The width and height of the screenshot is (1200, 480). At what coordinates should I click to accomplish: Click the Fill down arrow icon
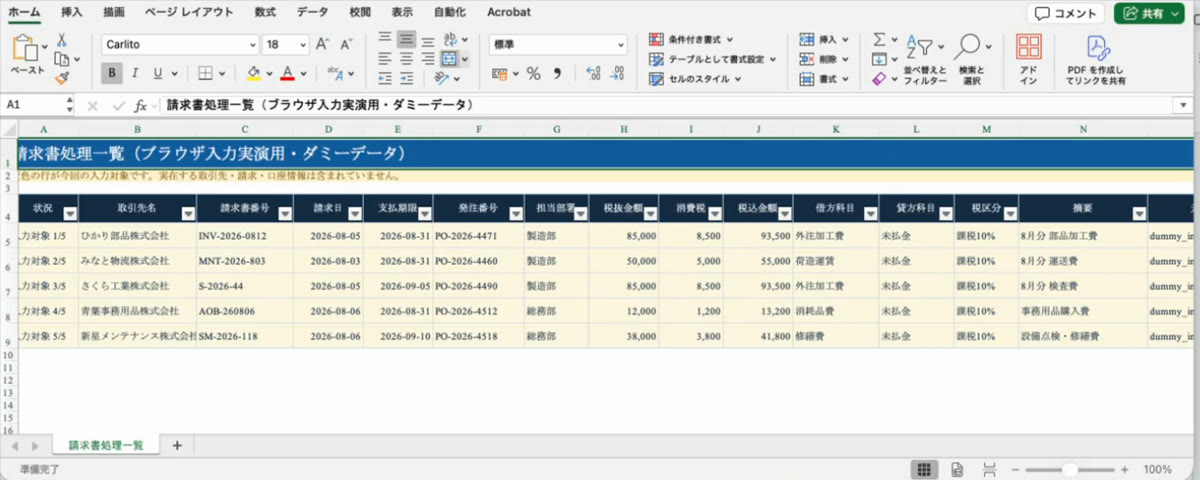(880, 59)
